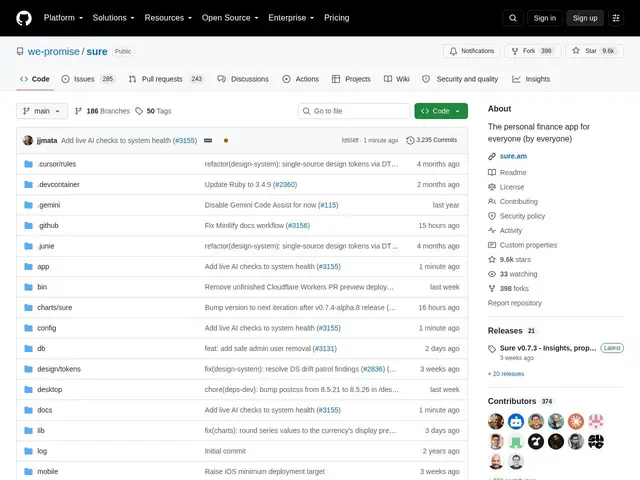This screenshot has width=640, height=480.
Task: Open the Report repository link
Action: pyautogui.click(x=515, y=303)
